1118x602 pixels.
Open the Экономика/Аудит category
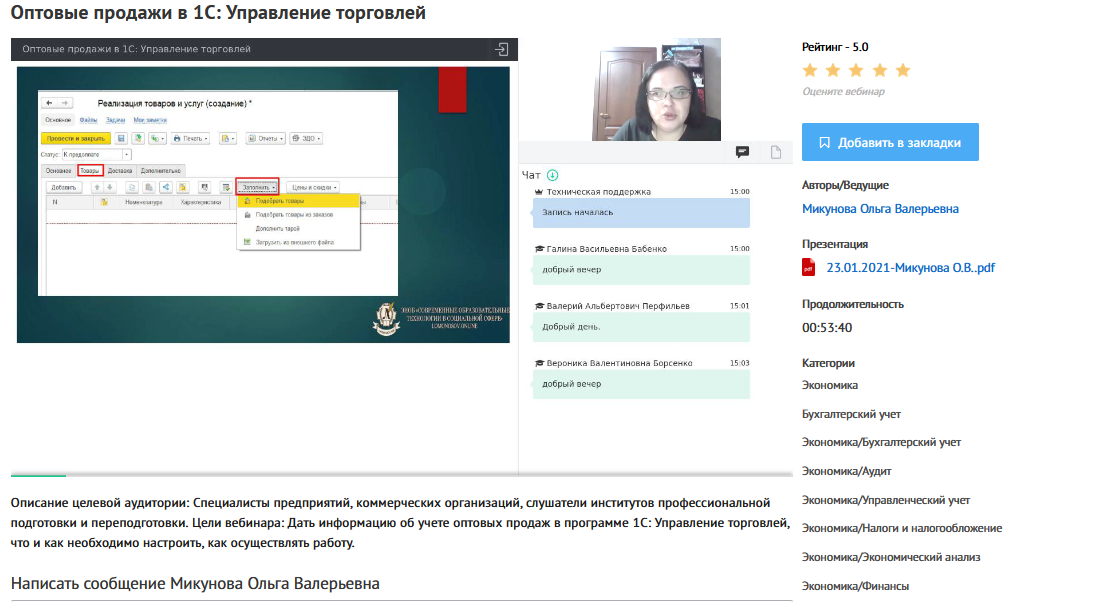846,471
